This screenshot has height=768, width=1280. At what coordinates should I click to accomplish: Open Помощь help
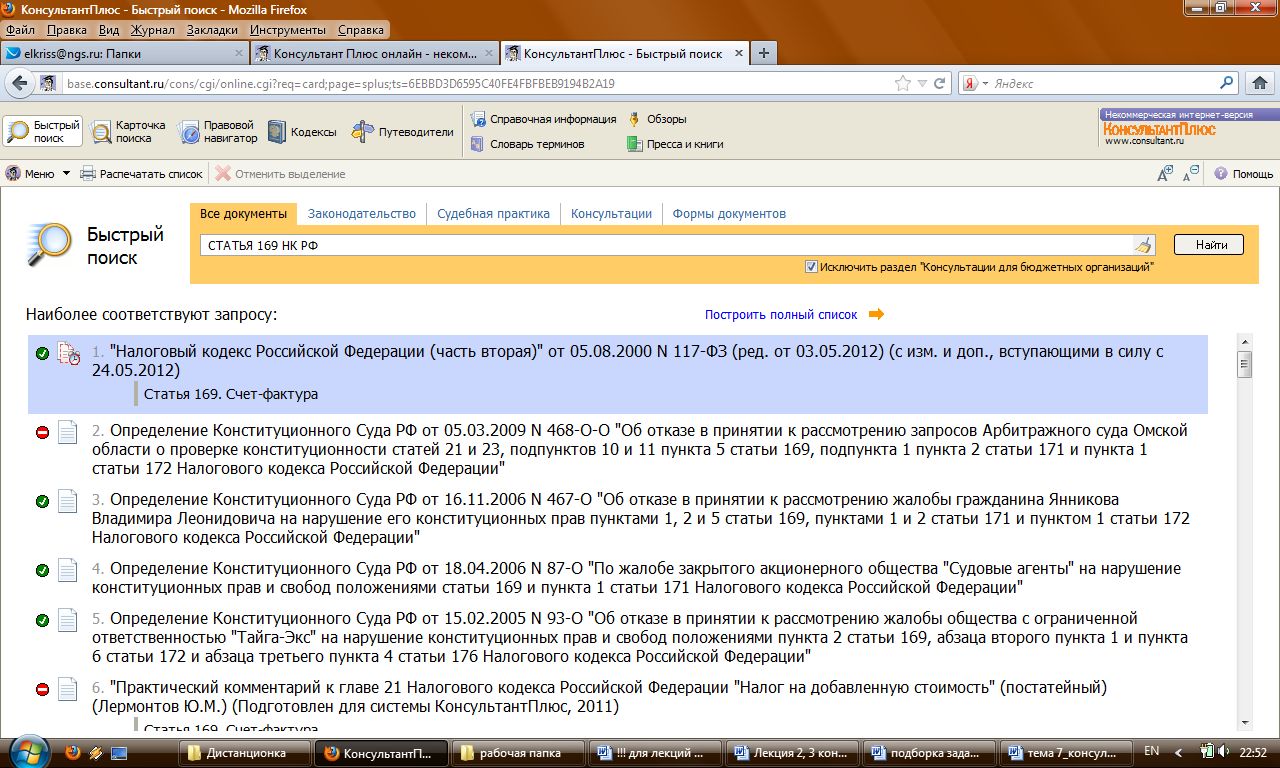point(1244,174)
